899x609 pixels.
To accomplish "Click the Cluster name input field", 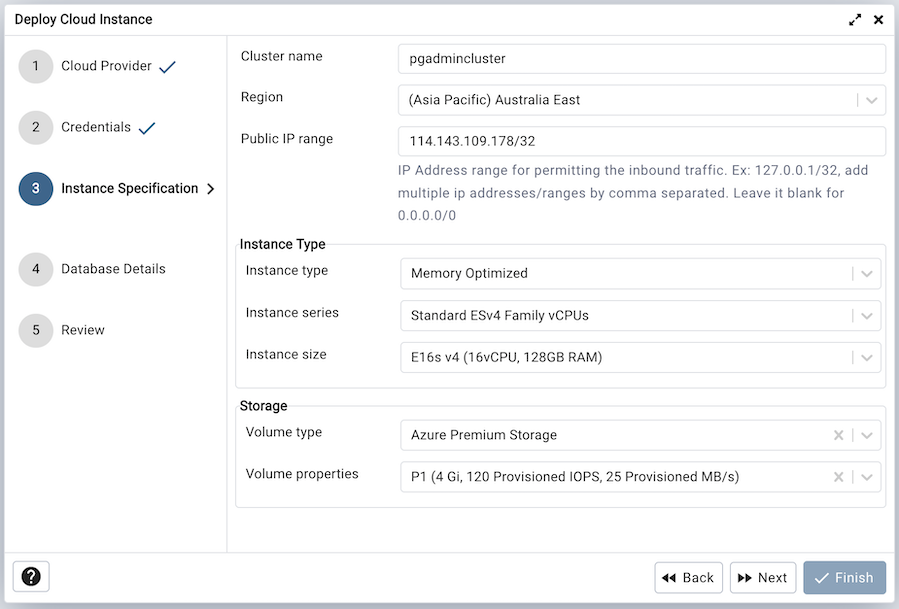I will pyautogui.click(x=641, y=59).
